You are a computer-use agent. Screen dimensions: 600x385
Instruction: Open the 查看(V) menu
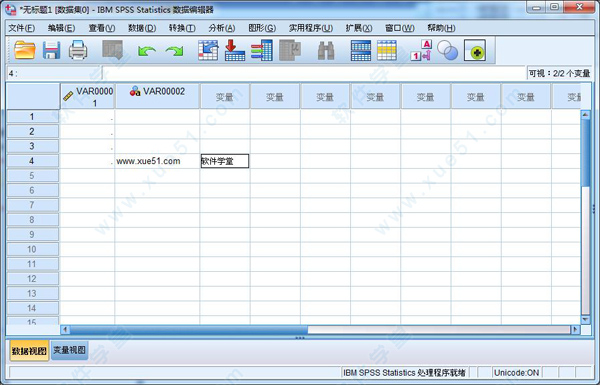click(102, 28)
